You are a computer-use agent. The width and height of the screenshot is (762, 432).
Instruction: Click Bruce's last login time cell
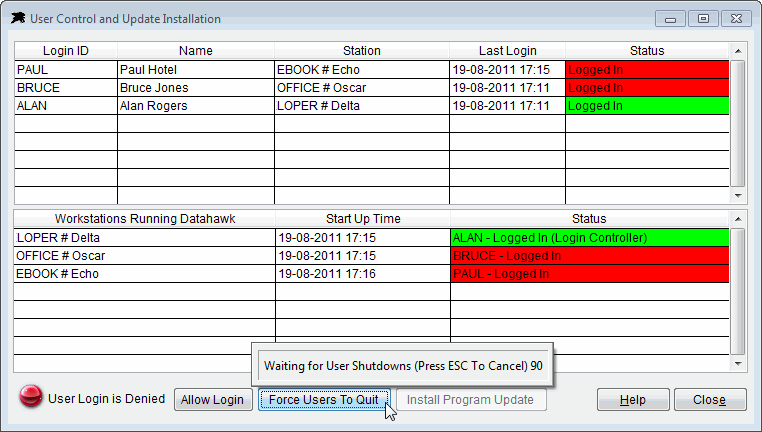507,87
